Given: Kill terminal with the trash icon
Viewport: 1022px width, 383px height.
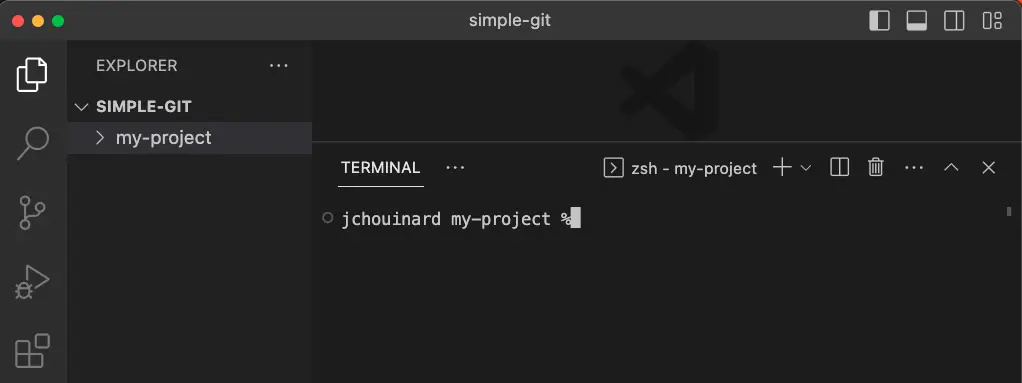Looking at the screenshot, I should click(875, 167).
